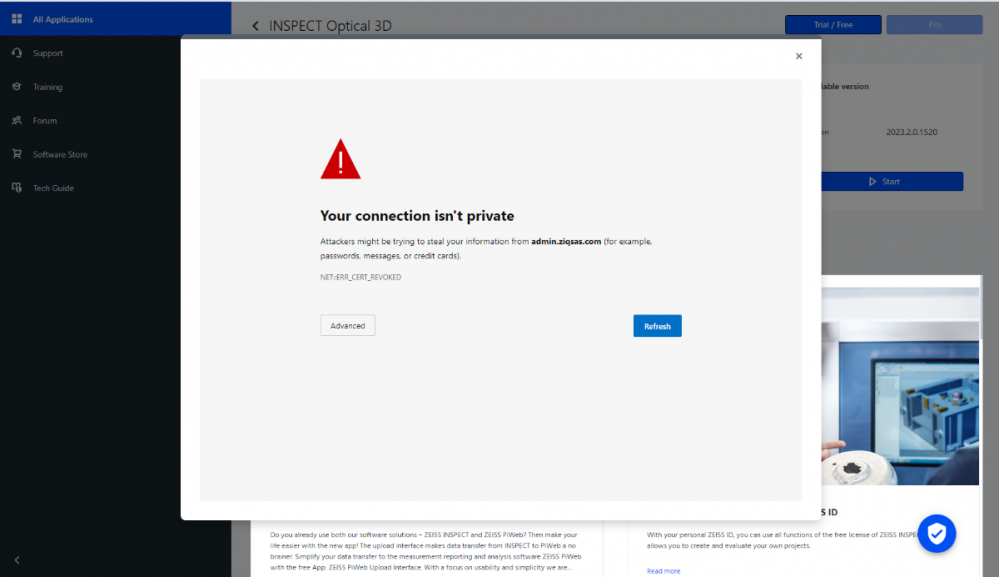Collapse the sidebar with bottom-left chevron
999x577 pixels.
click(x=17, y=560)
